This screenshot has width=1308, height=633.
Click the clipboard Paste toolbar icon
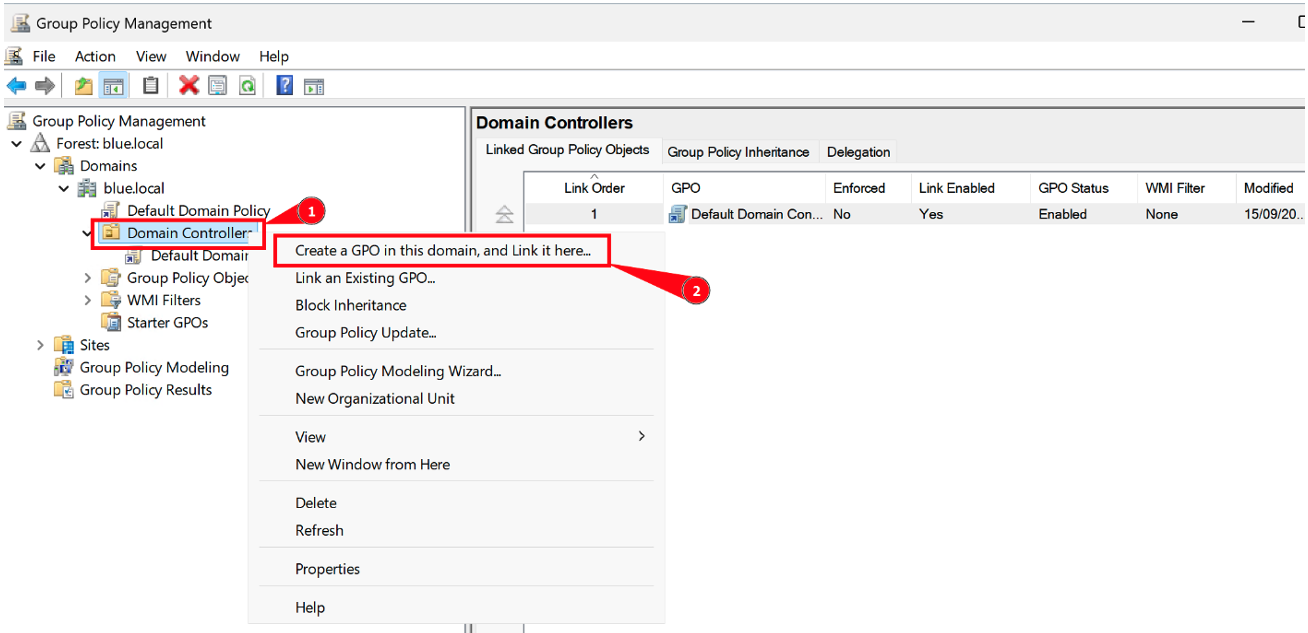pyautogui.click(x=151, y=86)
